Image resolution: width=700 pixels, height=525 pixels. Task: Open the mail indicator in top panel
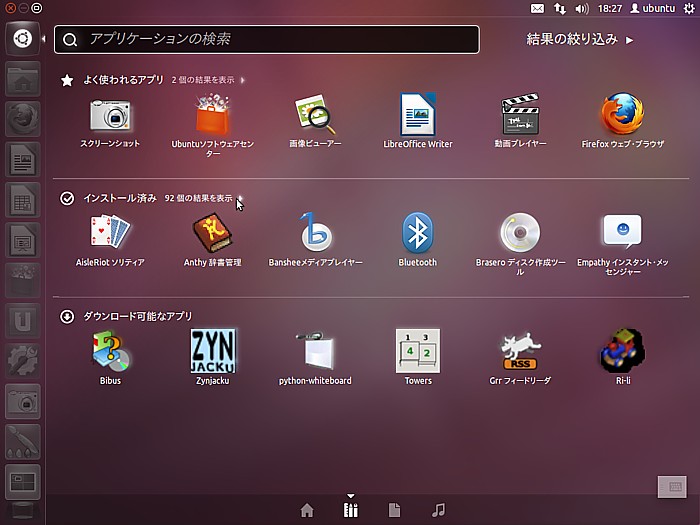tap(538, 8)
